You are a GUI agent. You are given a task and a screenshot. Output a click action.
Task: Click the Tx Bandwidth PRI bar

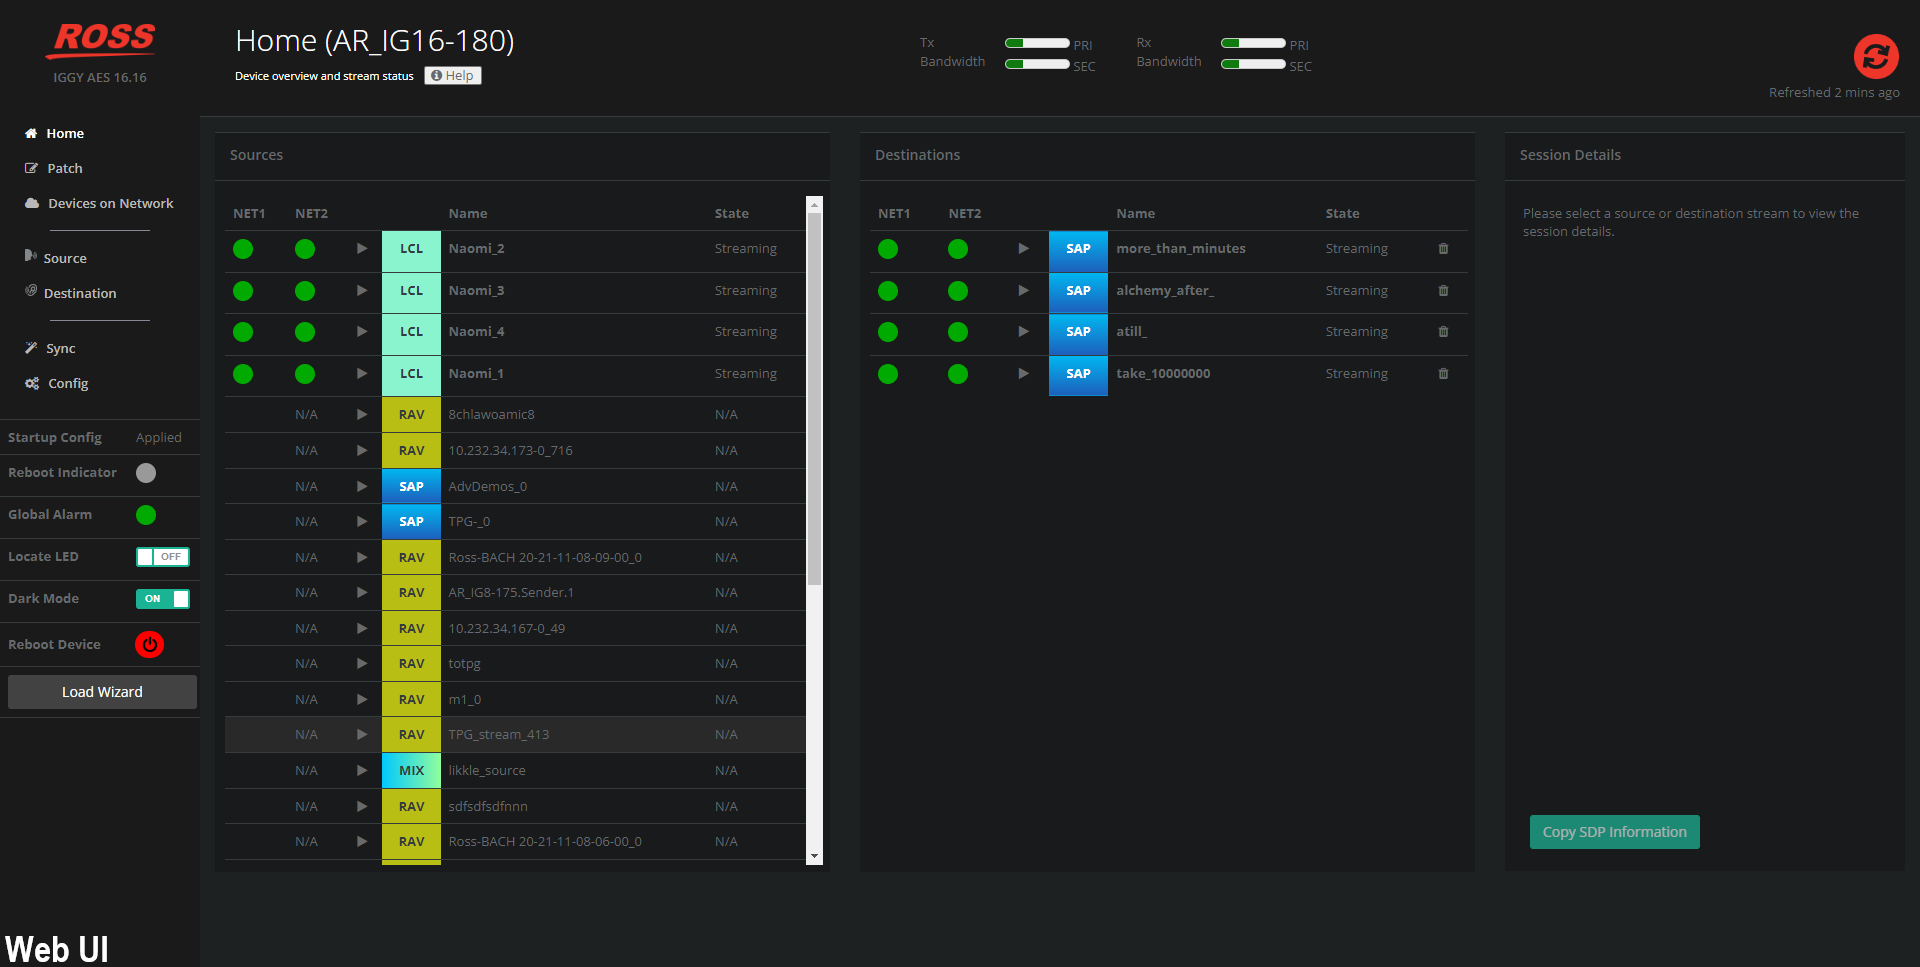tap(1037, 44)
